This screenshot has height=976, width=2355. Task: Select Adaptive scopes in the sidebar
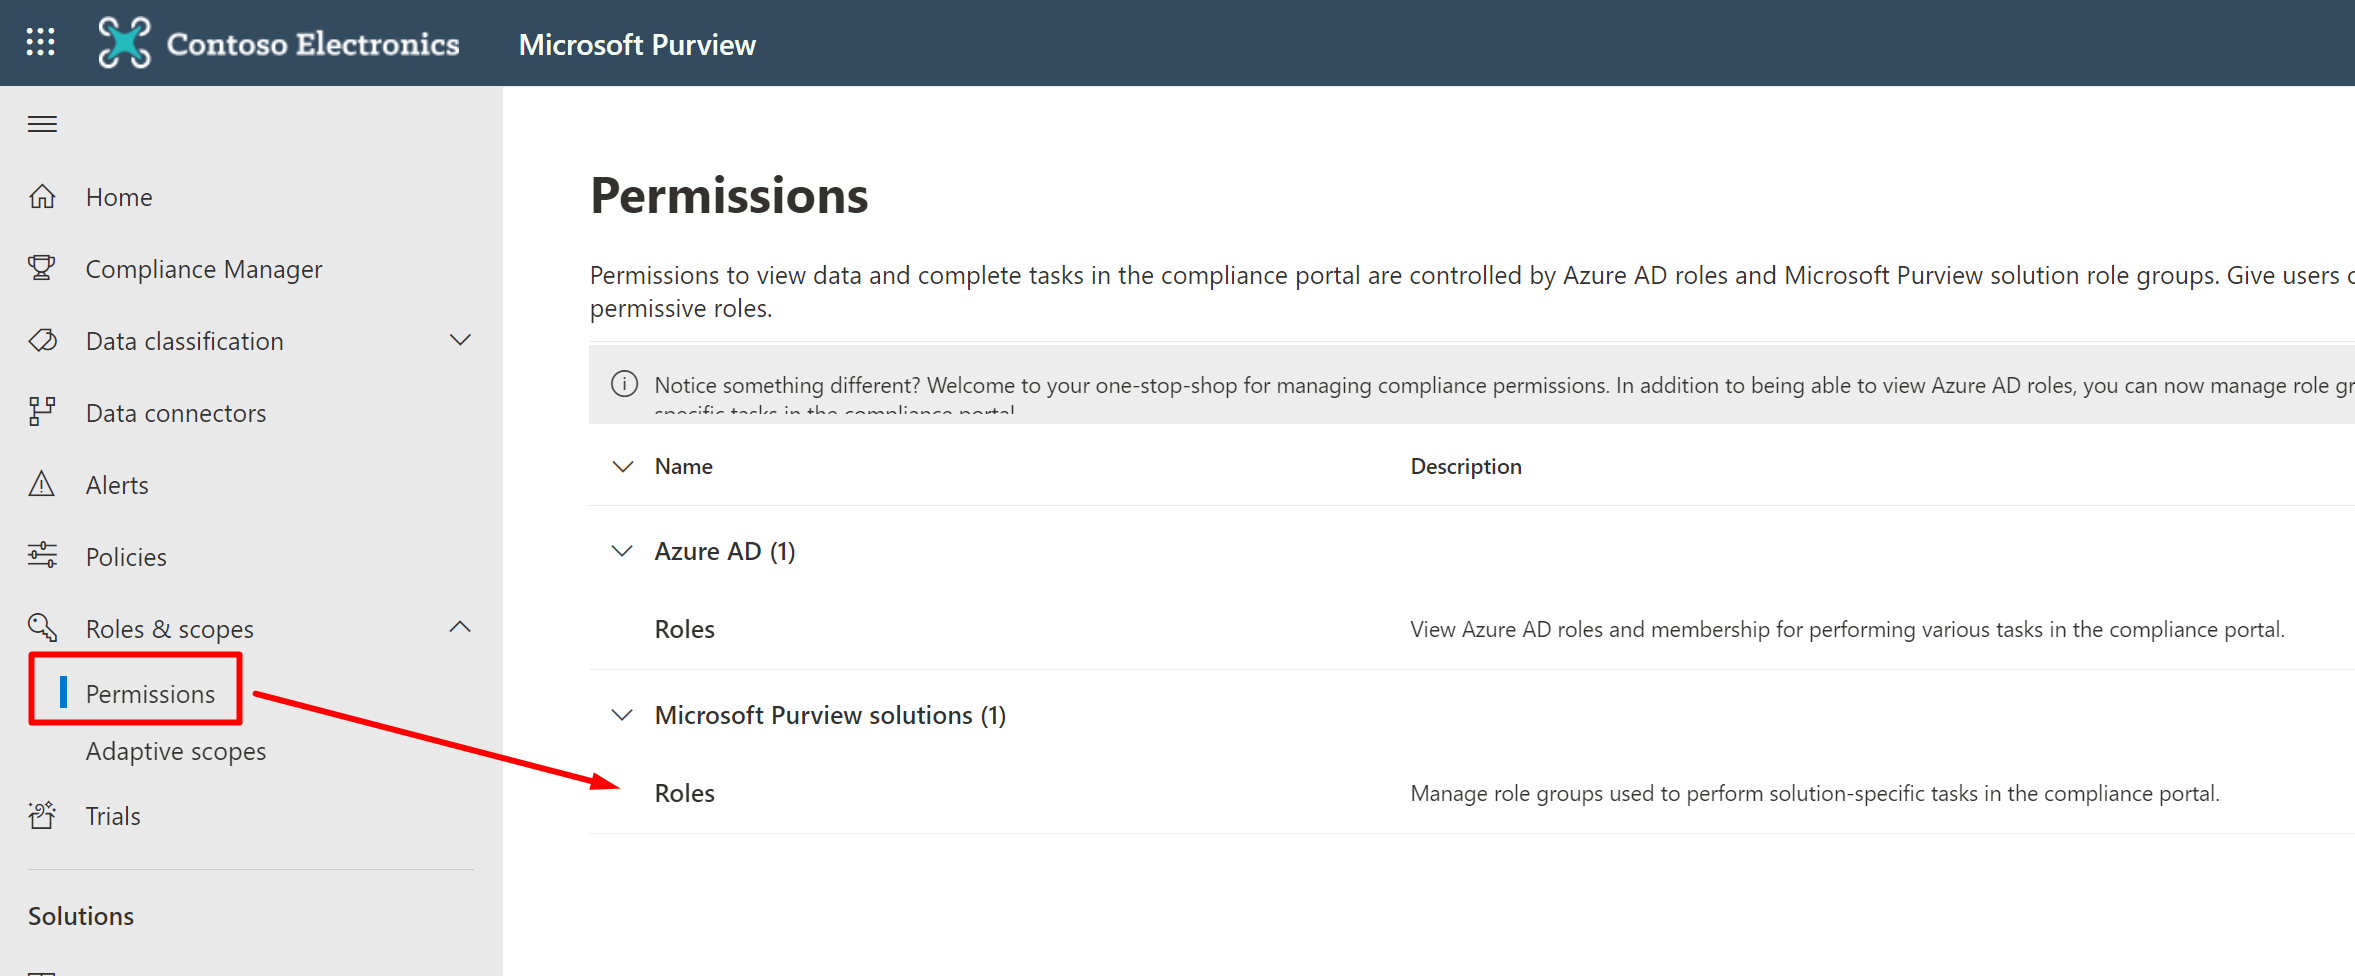pos(176,751)
